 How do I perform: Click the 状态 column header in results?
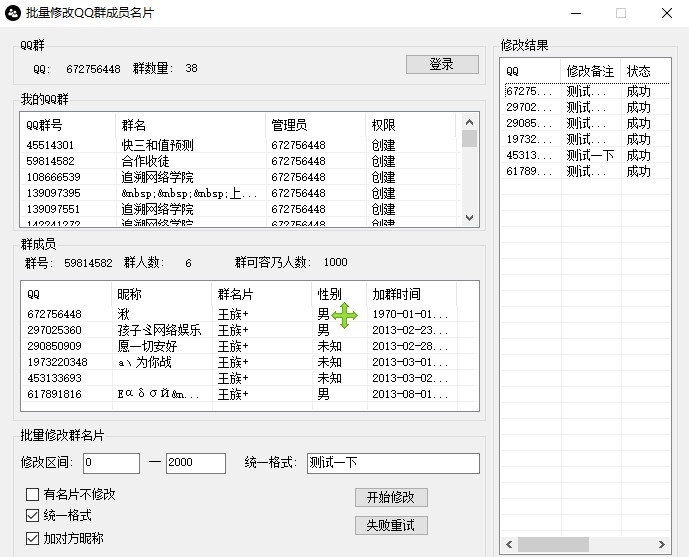[644, 71]
